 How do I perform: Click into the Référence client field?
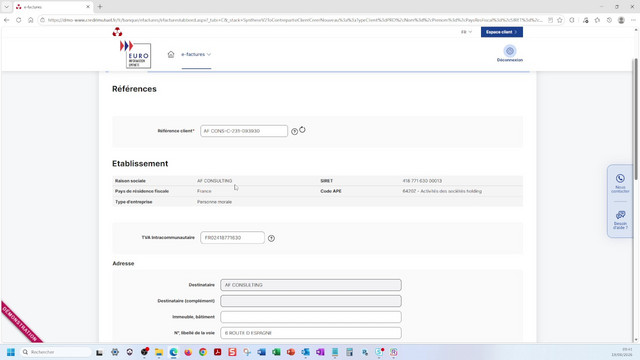(244, 131)
